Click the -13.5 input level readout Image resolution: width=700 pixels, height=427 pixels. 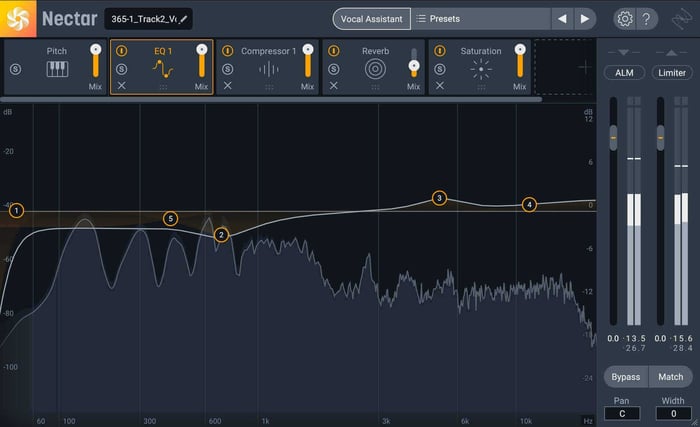[x=634, y=339]
